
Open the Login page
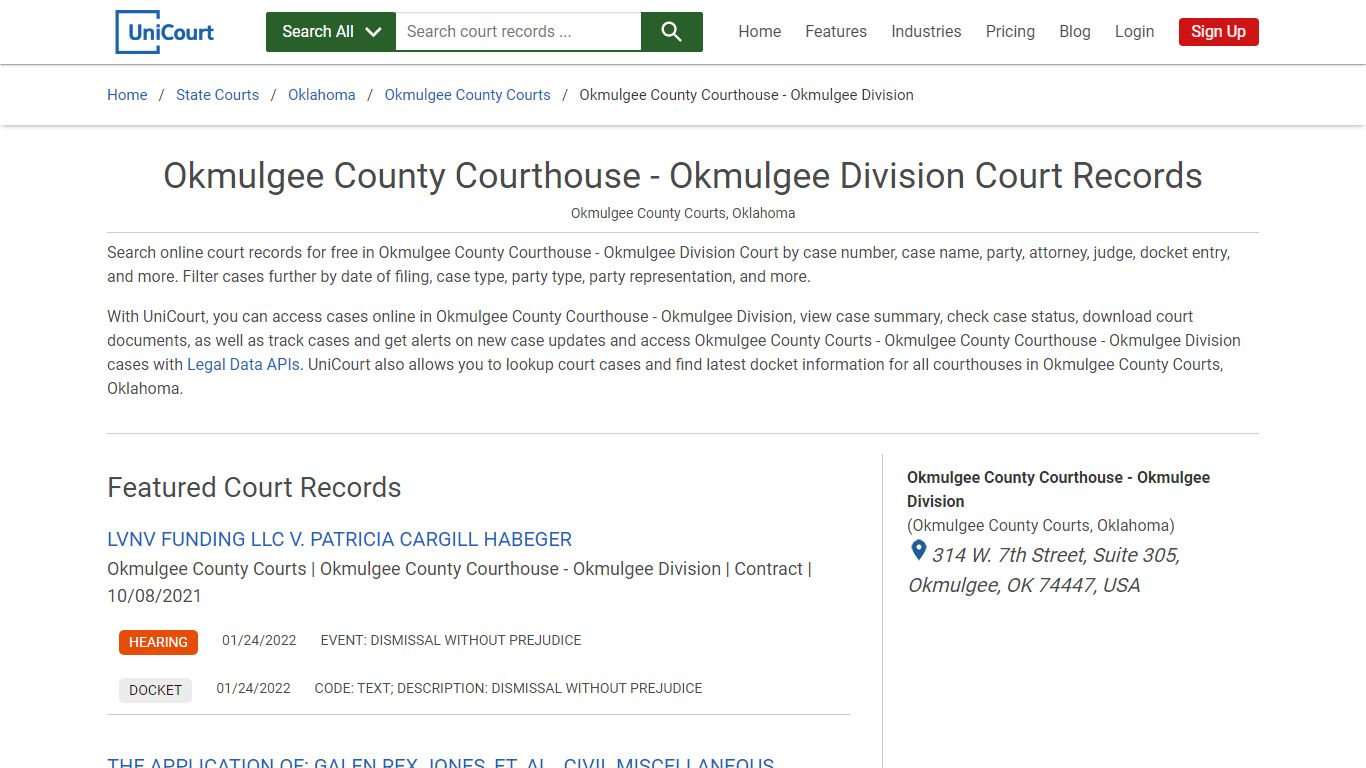click(1134, 32)
